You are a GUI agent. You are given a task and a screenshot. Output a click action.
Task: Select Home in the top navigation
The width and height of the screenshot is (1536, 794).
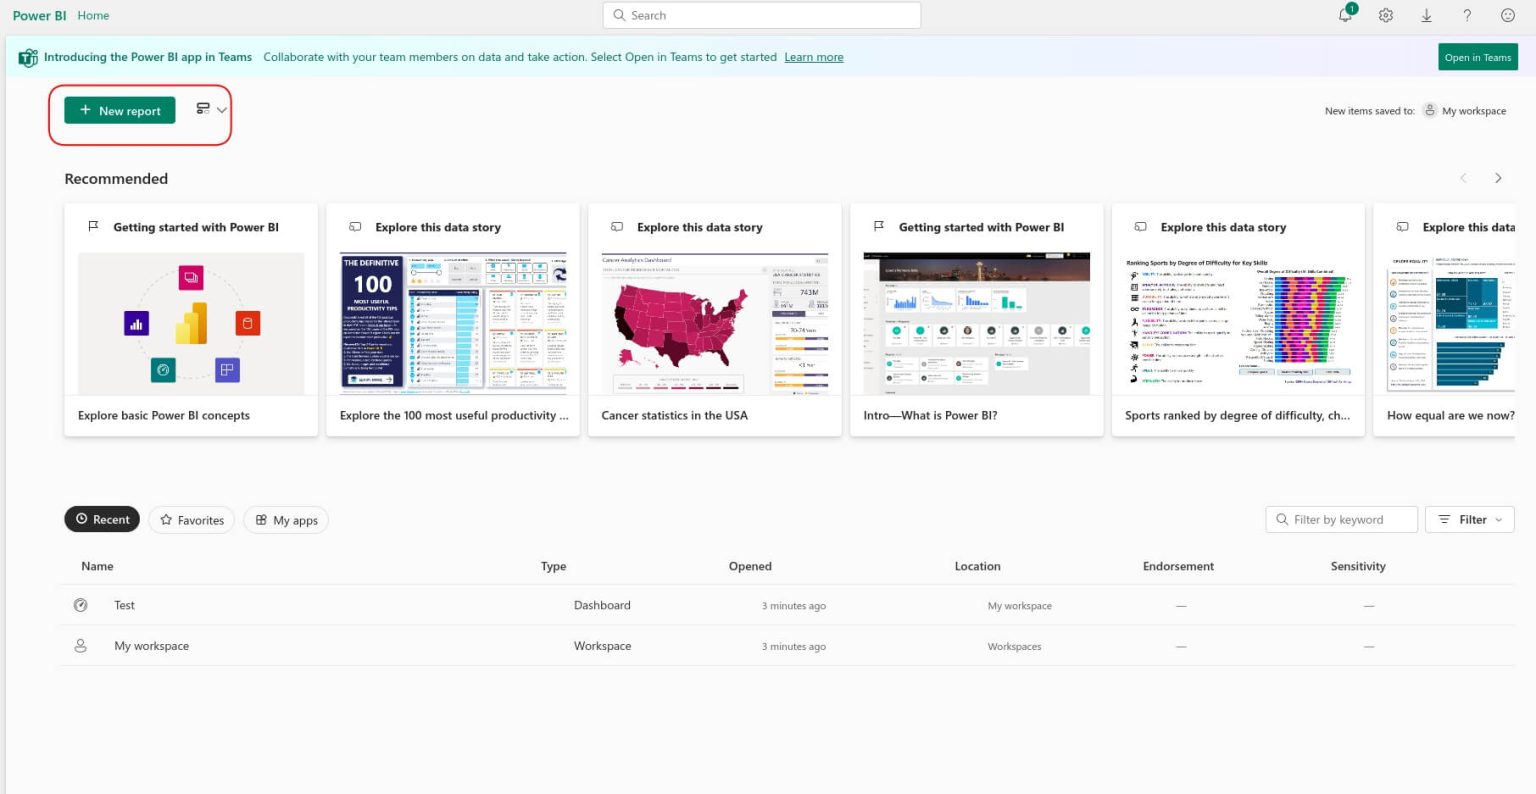pos(93,15)
